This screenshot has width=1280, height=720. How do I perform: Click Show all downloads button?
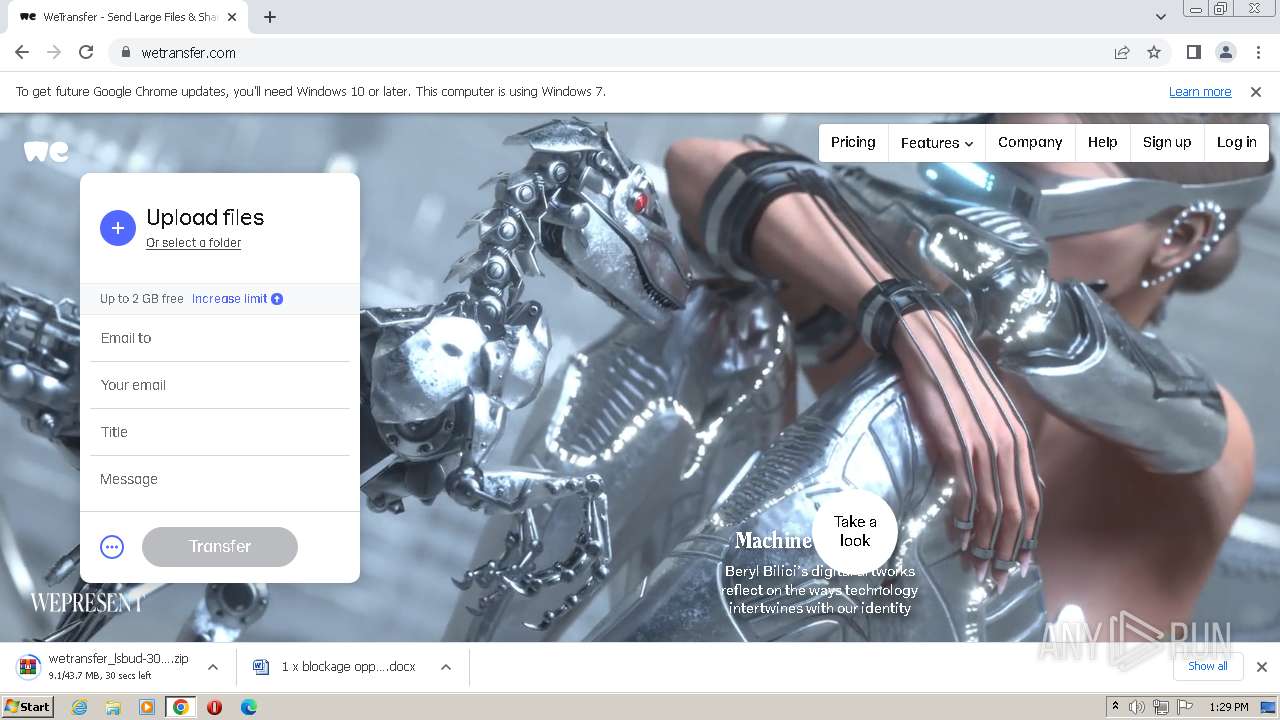click(x=1208, y=666)
